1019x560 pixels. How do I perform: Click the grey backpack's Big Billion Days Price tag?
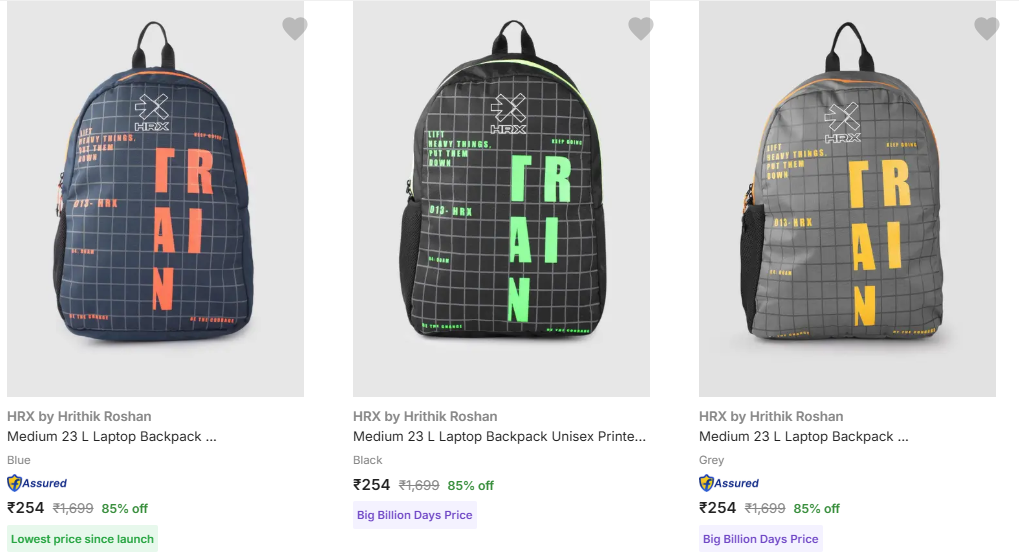point(760,539)
